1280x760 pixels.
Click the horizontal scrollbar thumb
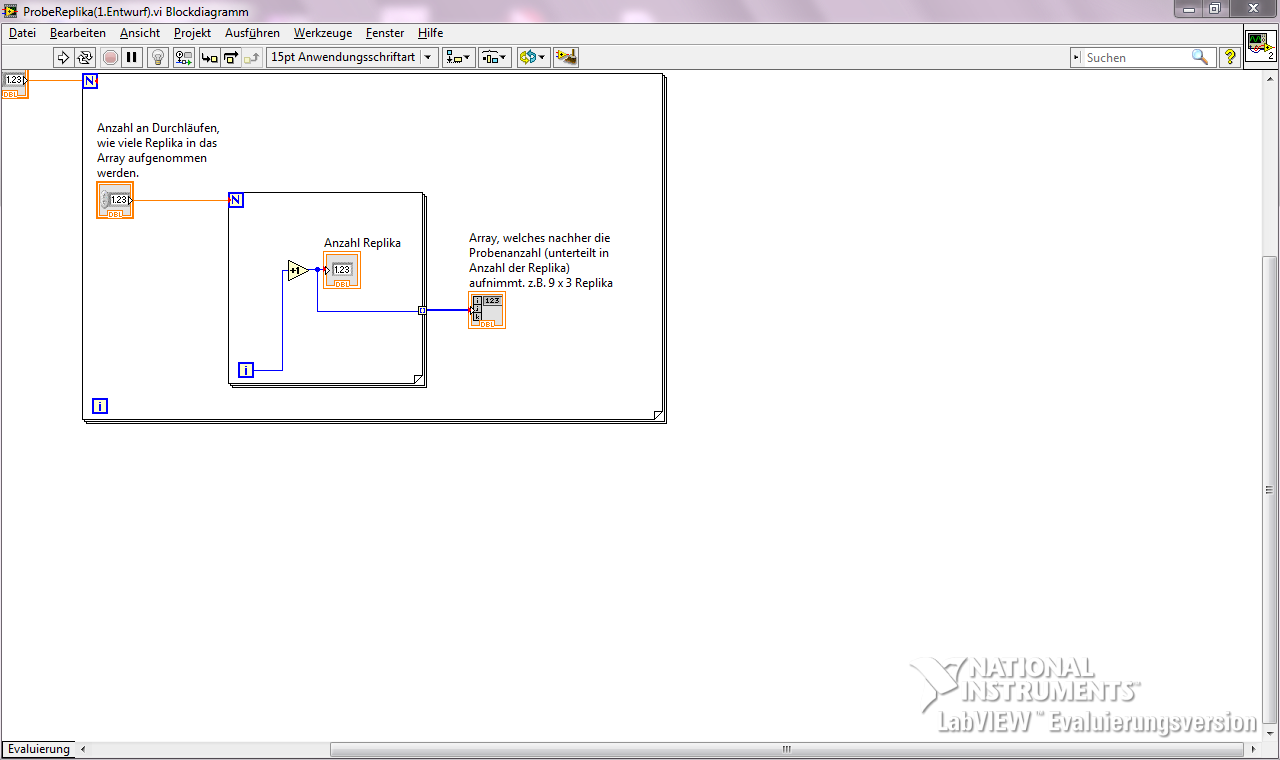coord(786,749)
